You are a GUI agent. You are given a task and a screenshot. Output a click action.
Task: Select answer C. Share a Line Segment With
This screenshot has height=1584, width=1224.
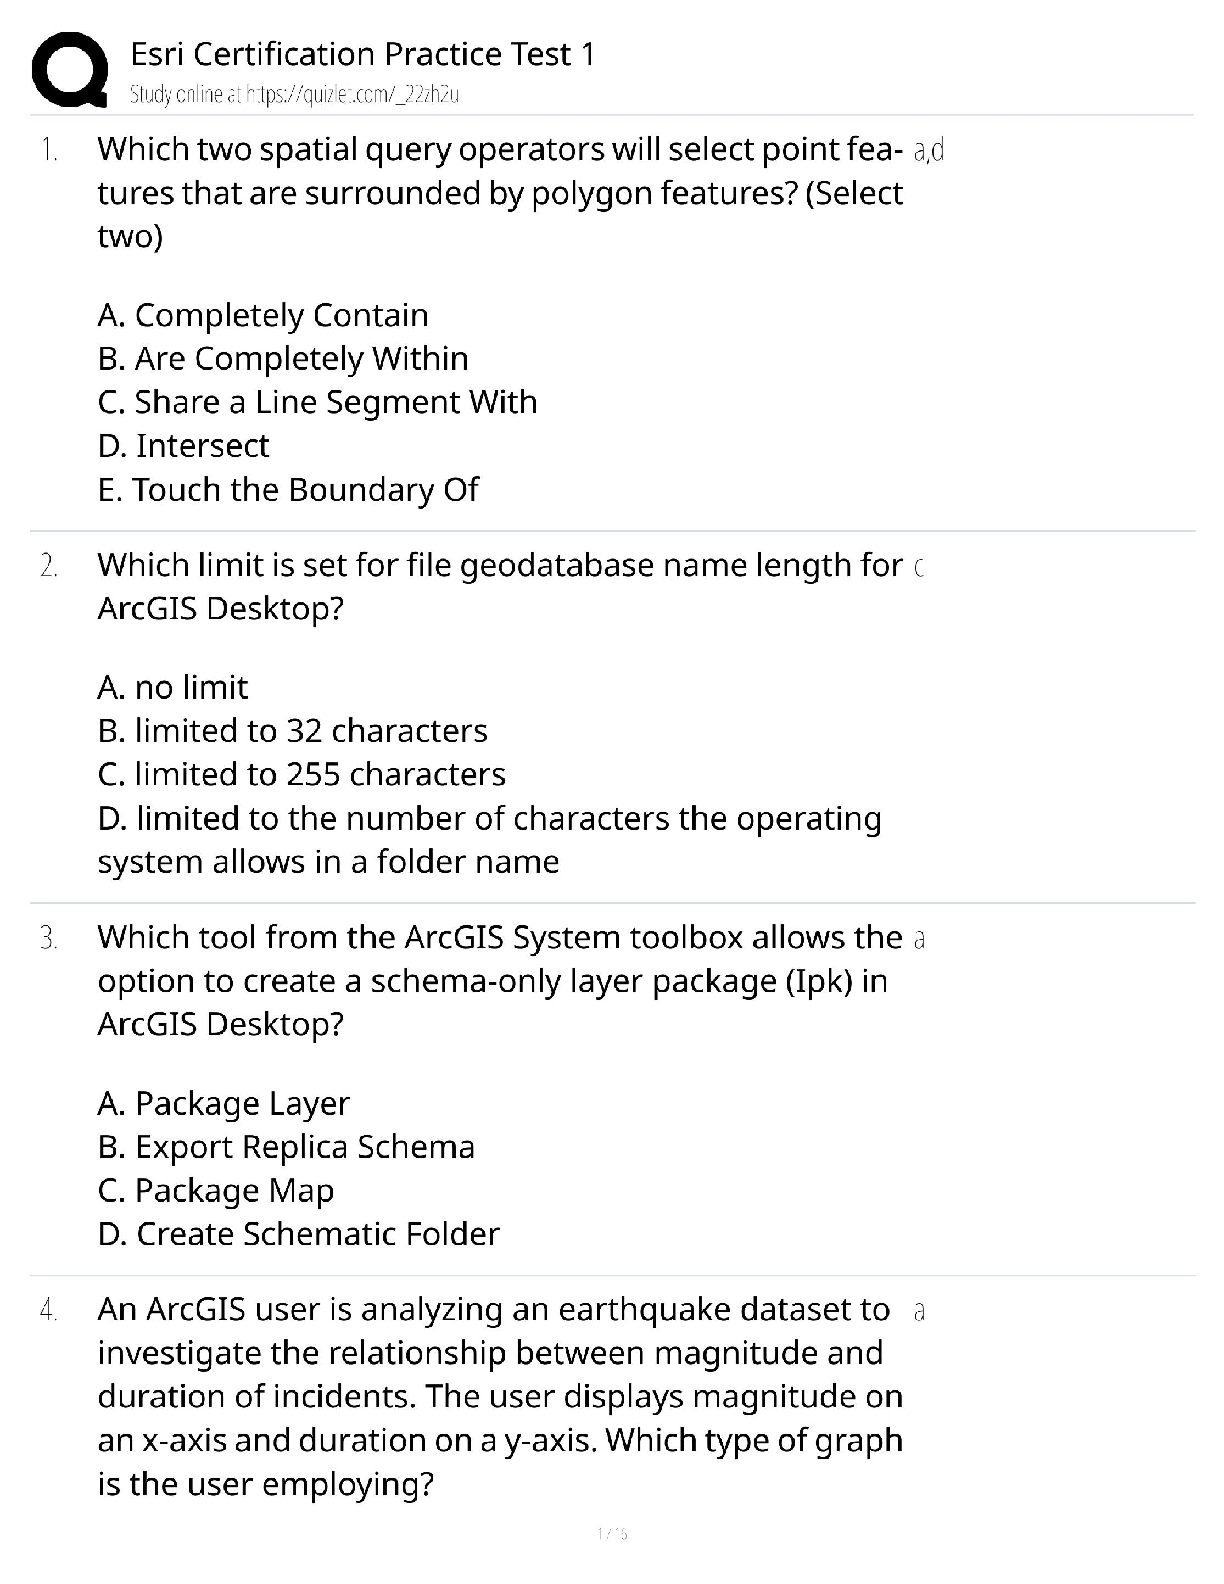(317, 402)
